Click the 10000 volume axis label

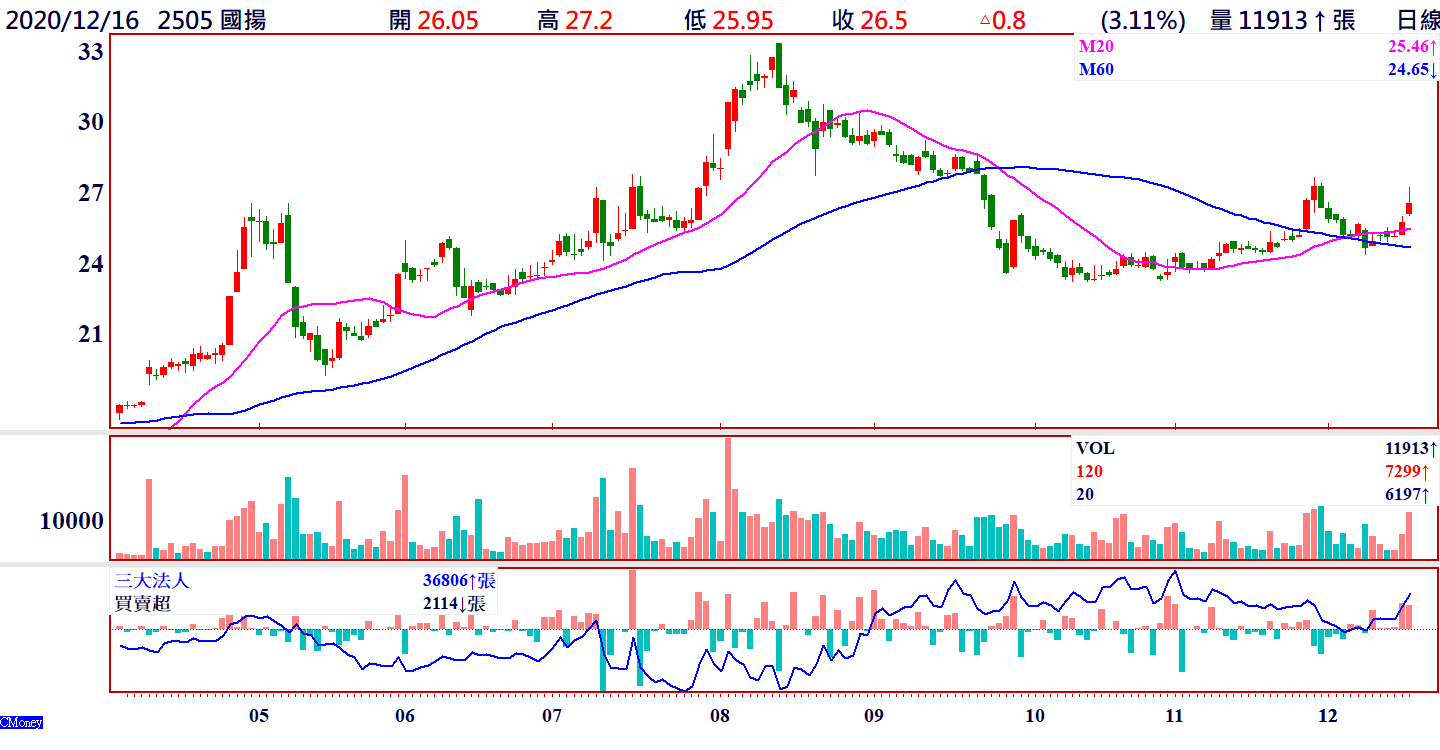(x=72, y=521)
